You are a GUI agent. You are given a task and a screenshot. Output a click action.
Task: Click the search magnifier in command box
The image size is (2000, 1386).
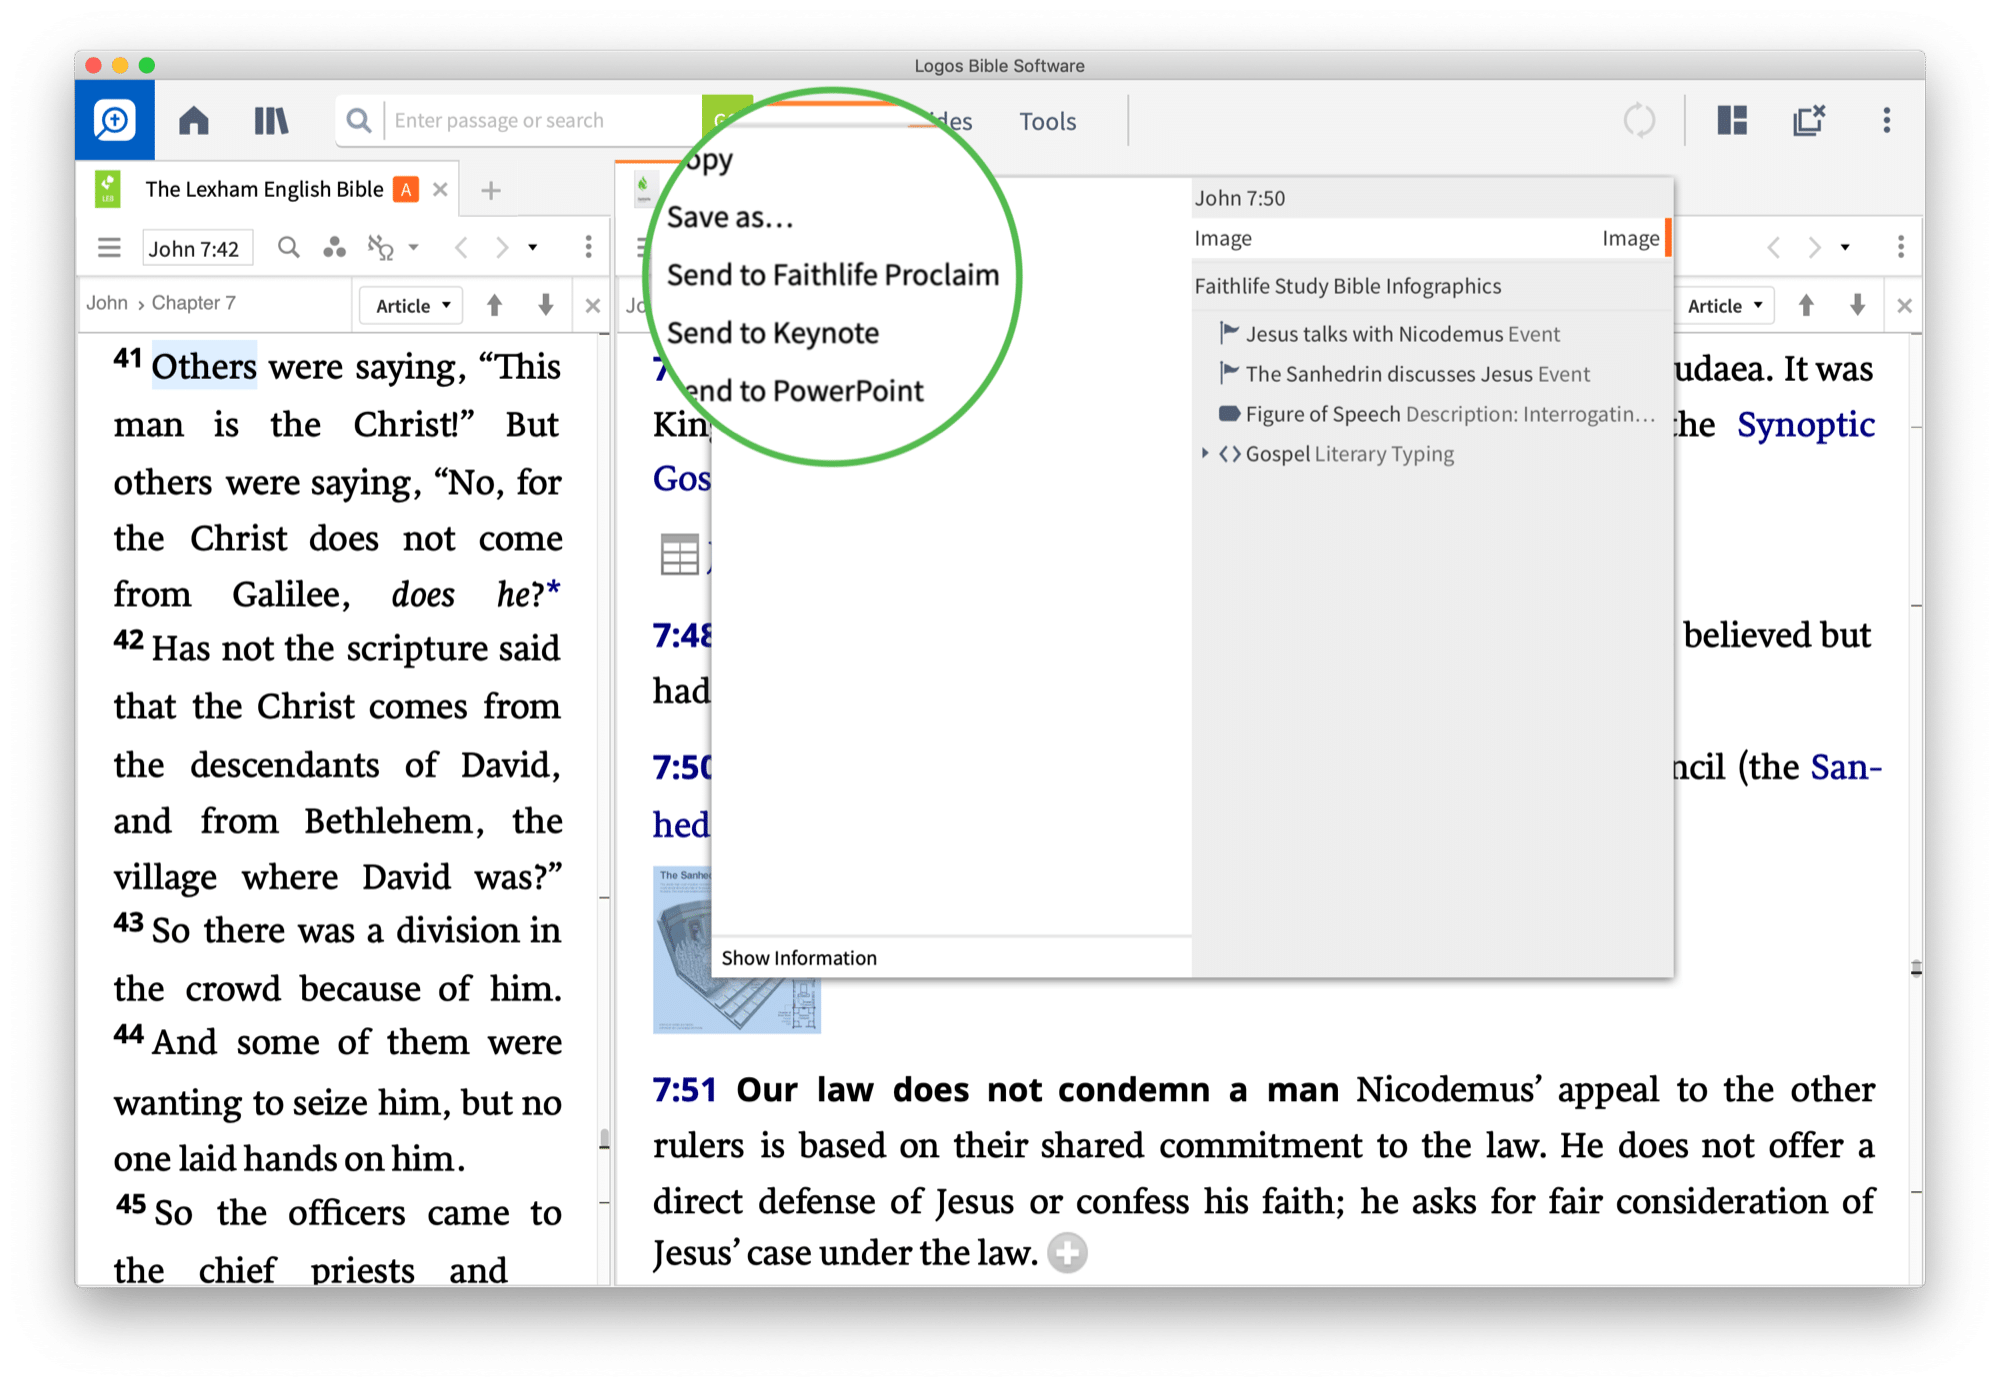[x=358, y=121]
